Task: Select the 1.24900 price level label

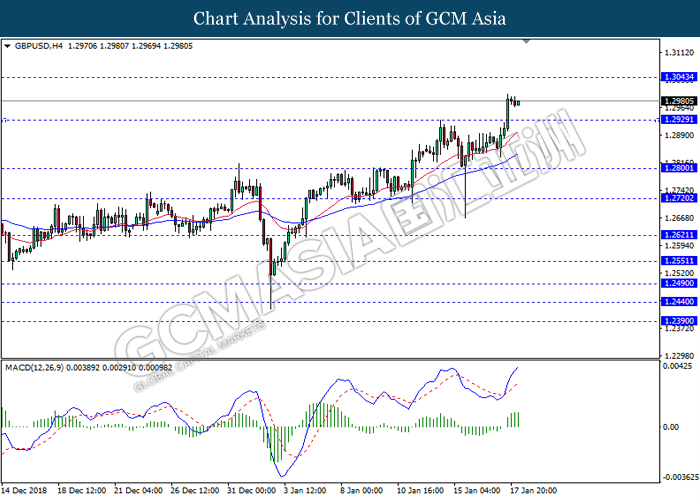Action: point(679,283)
